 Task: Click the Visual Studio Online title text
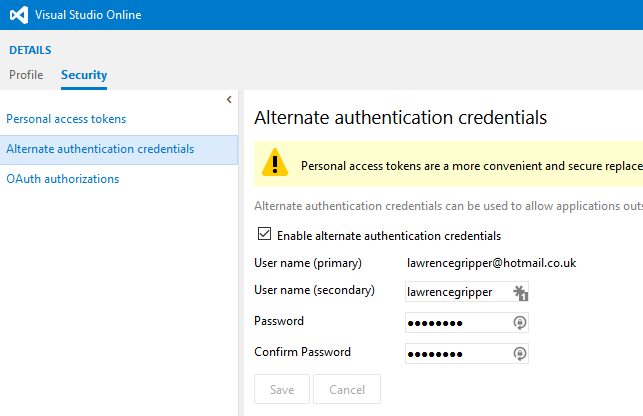click(88, 15)
